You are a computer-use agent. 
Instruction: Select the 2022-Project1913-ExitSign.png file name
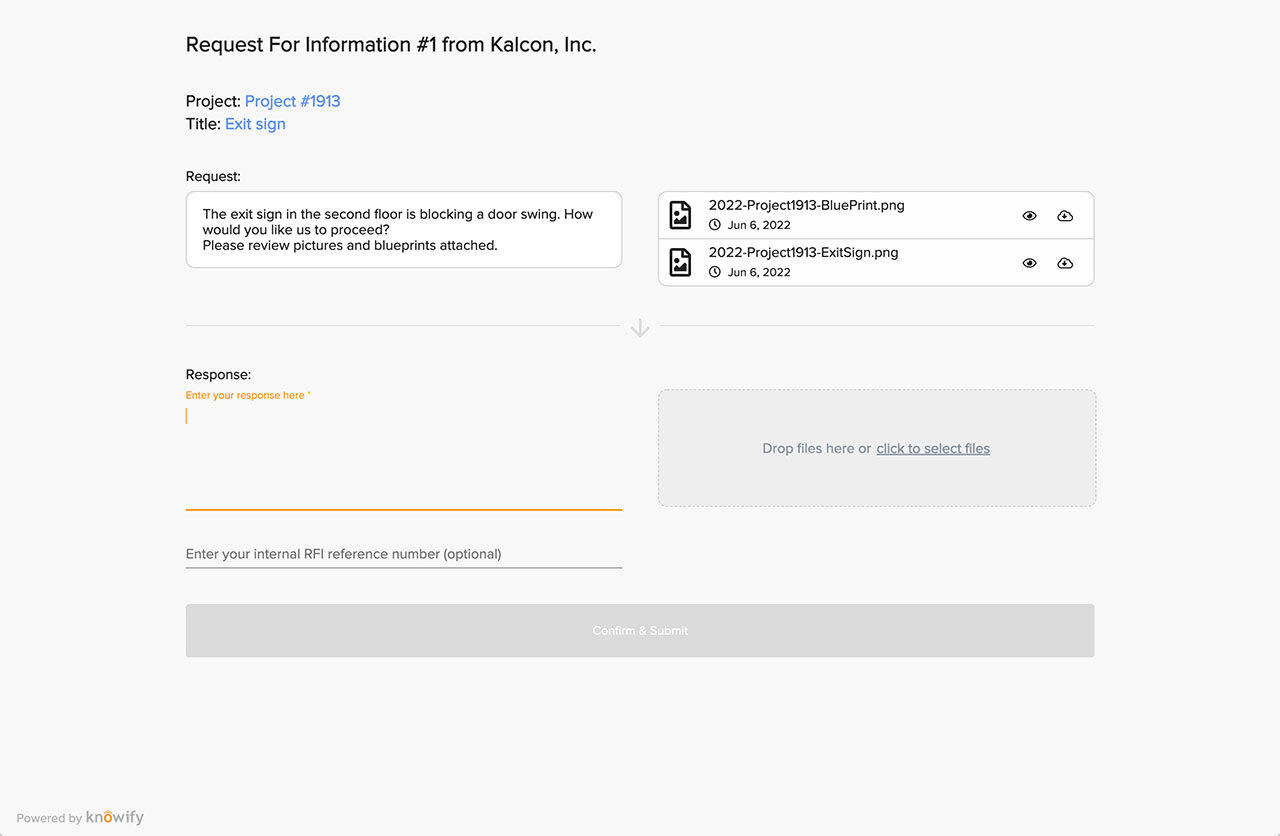803,252
